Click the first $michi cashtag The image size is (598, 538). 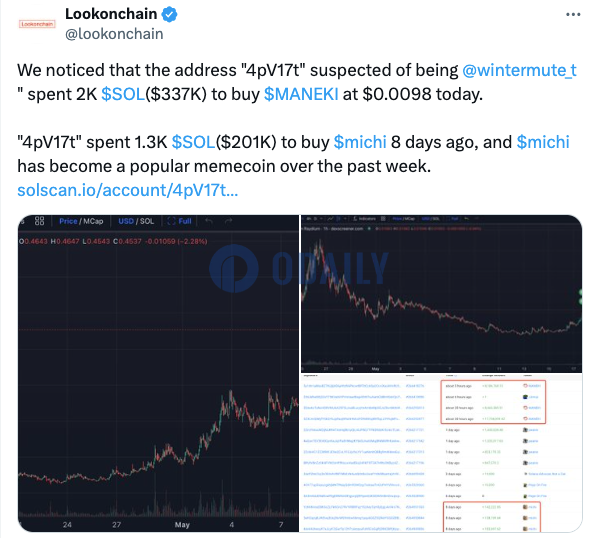point(360,142)
